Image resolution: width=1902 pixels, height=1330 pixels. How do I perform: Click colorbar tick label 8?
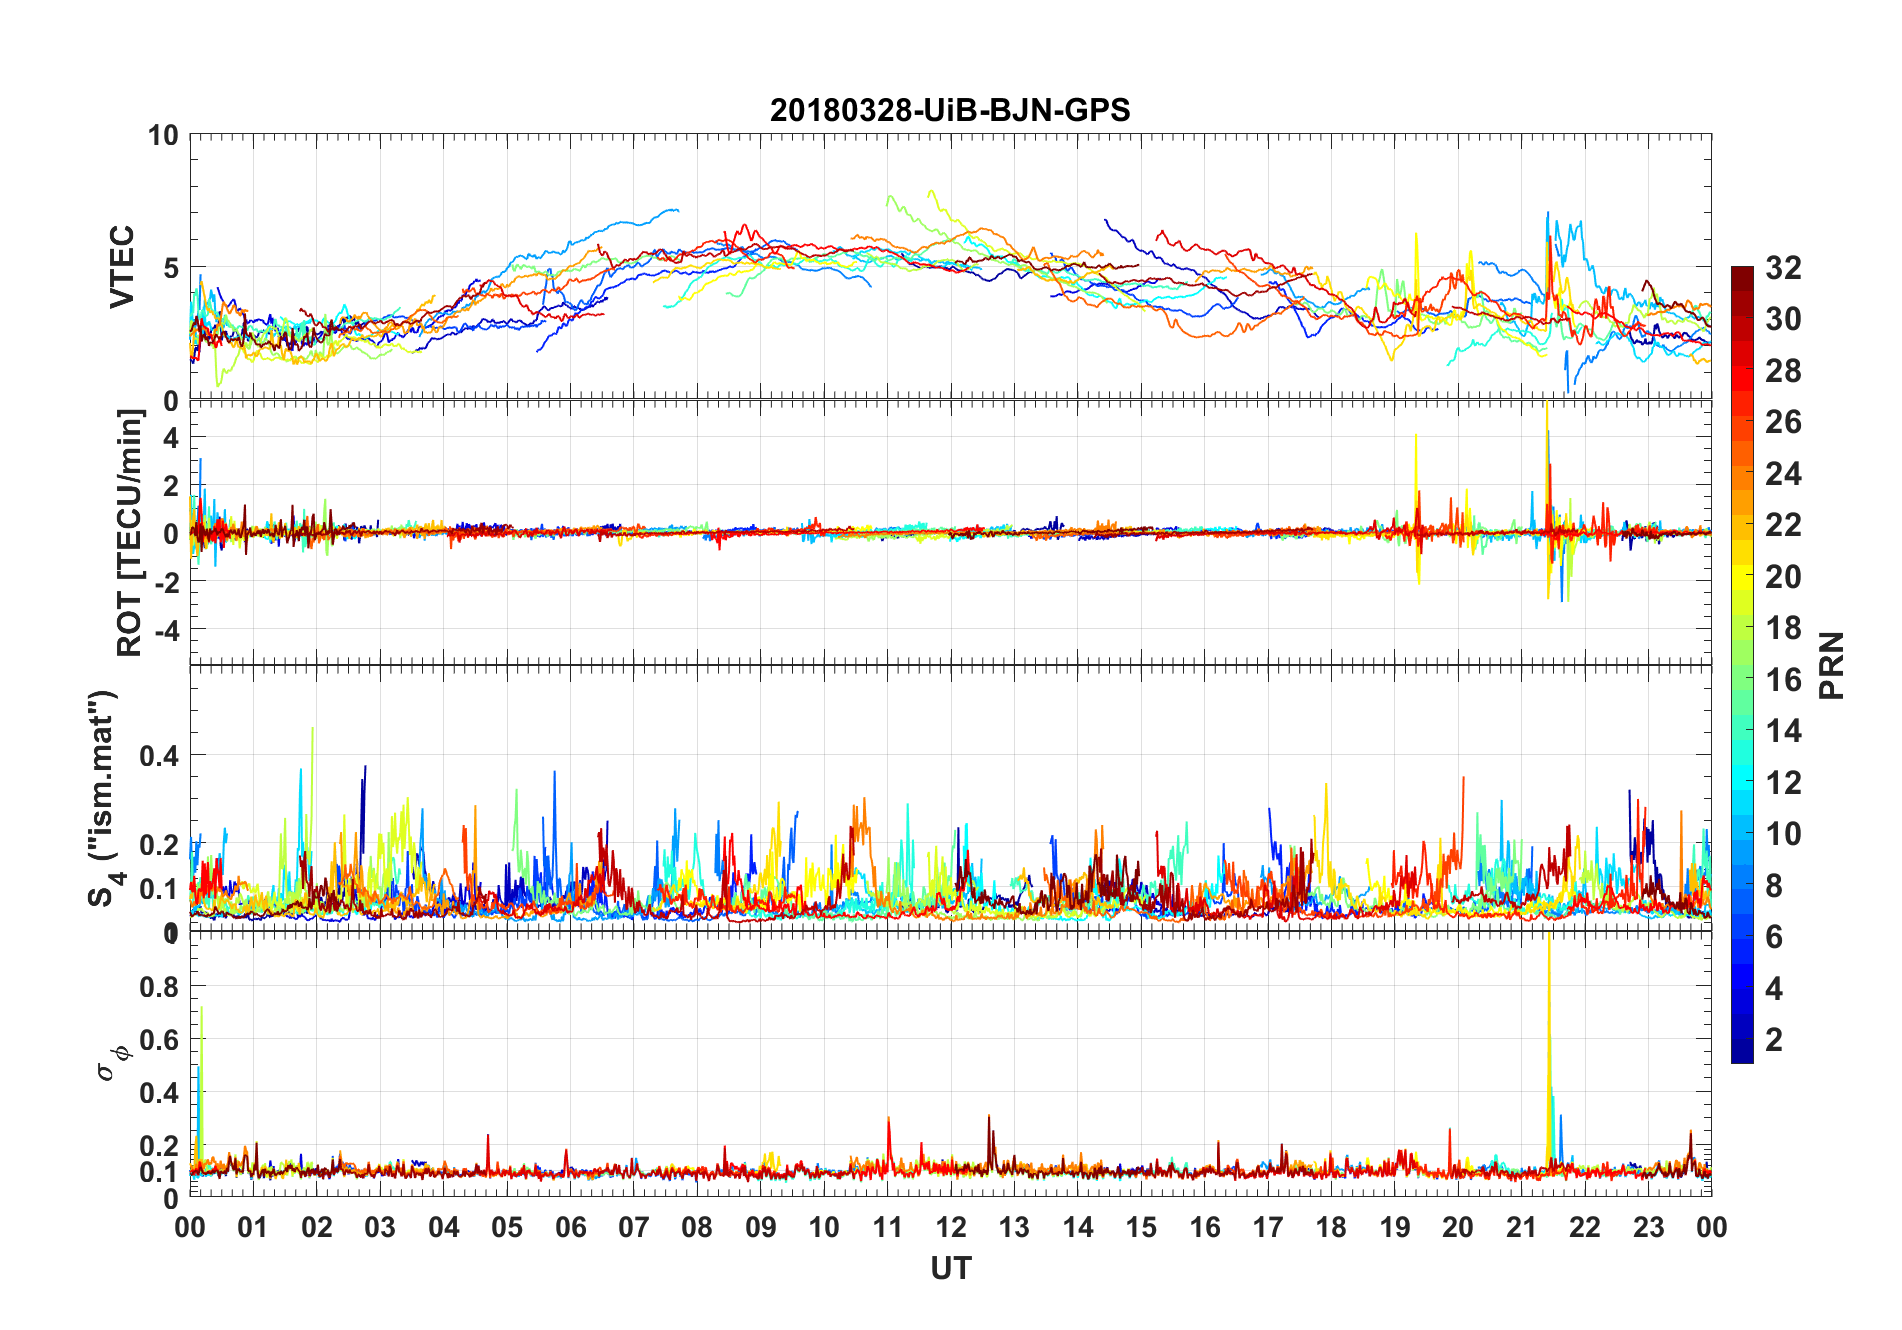pyautogui.click(x=1774, y=886)
